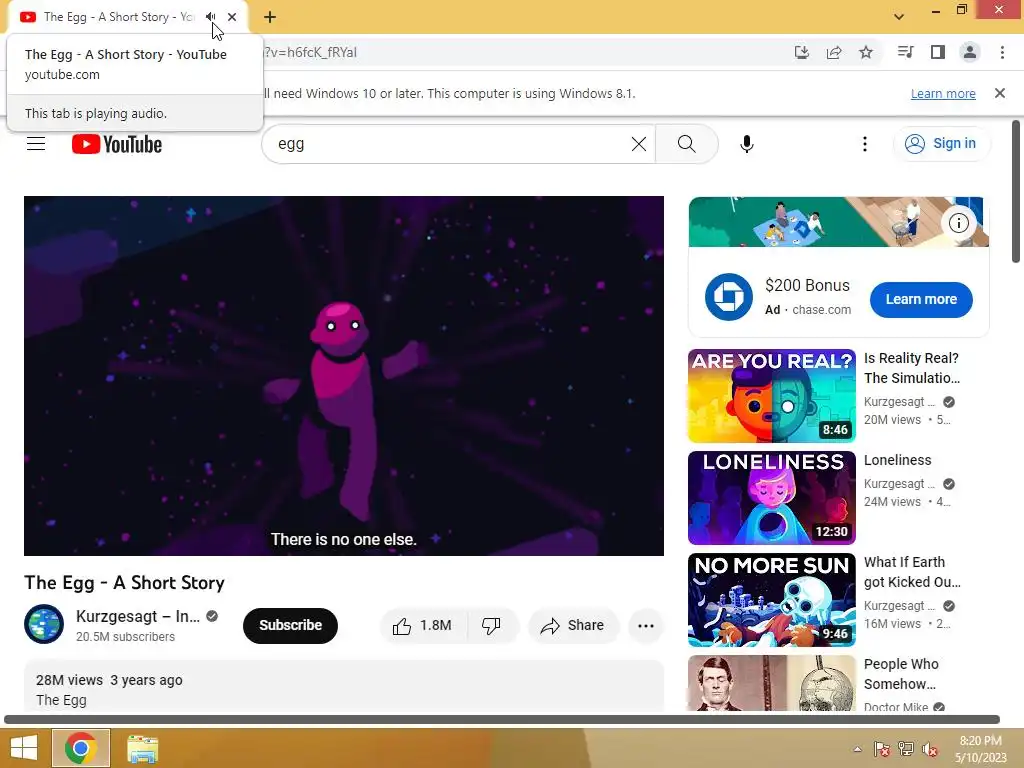The height and width of the screenshot is (768, 1024).
Task: Open YouTube guide hamburger menu
Action: point(36,144)
